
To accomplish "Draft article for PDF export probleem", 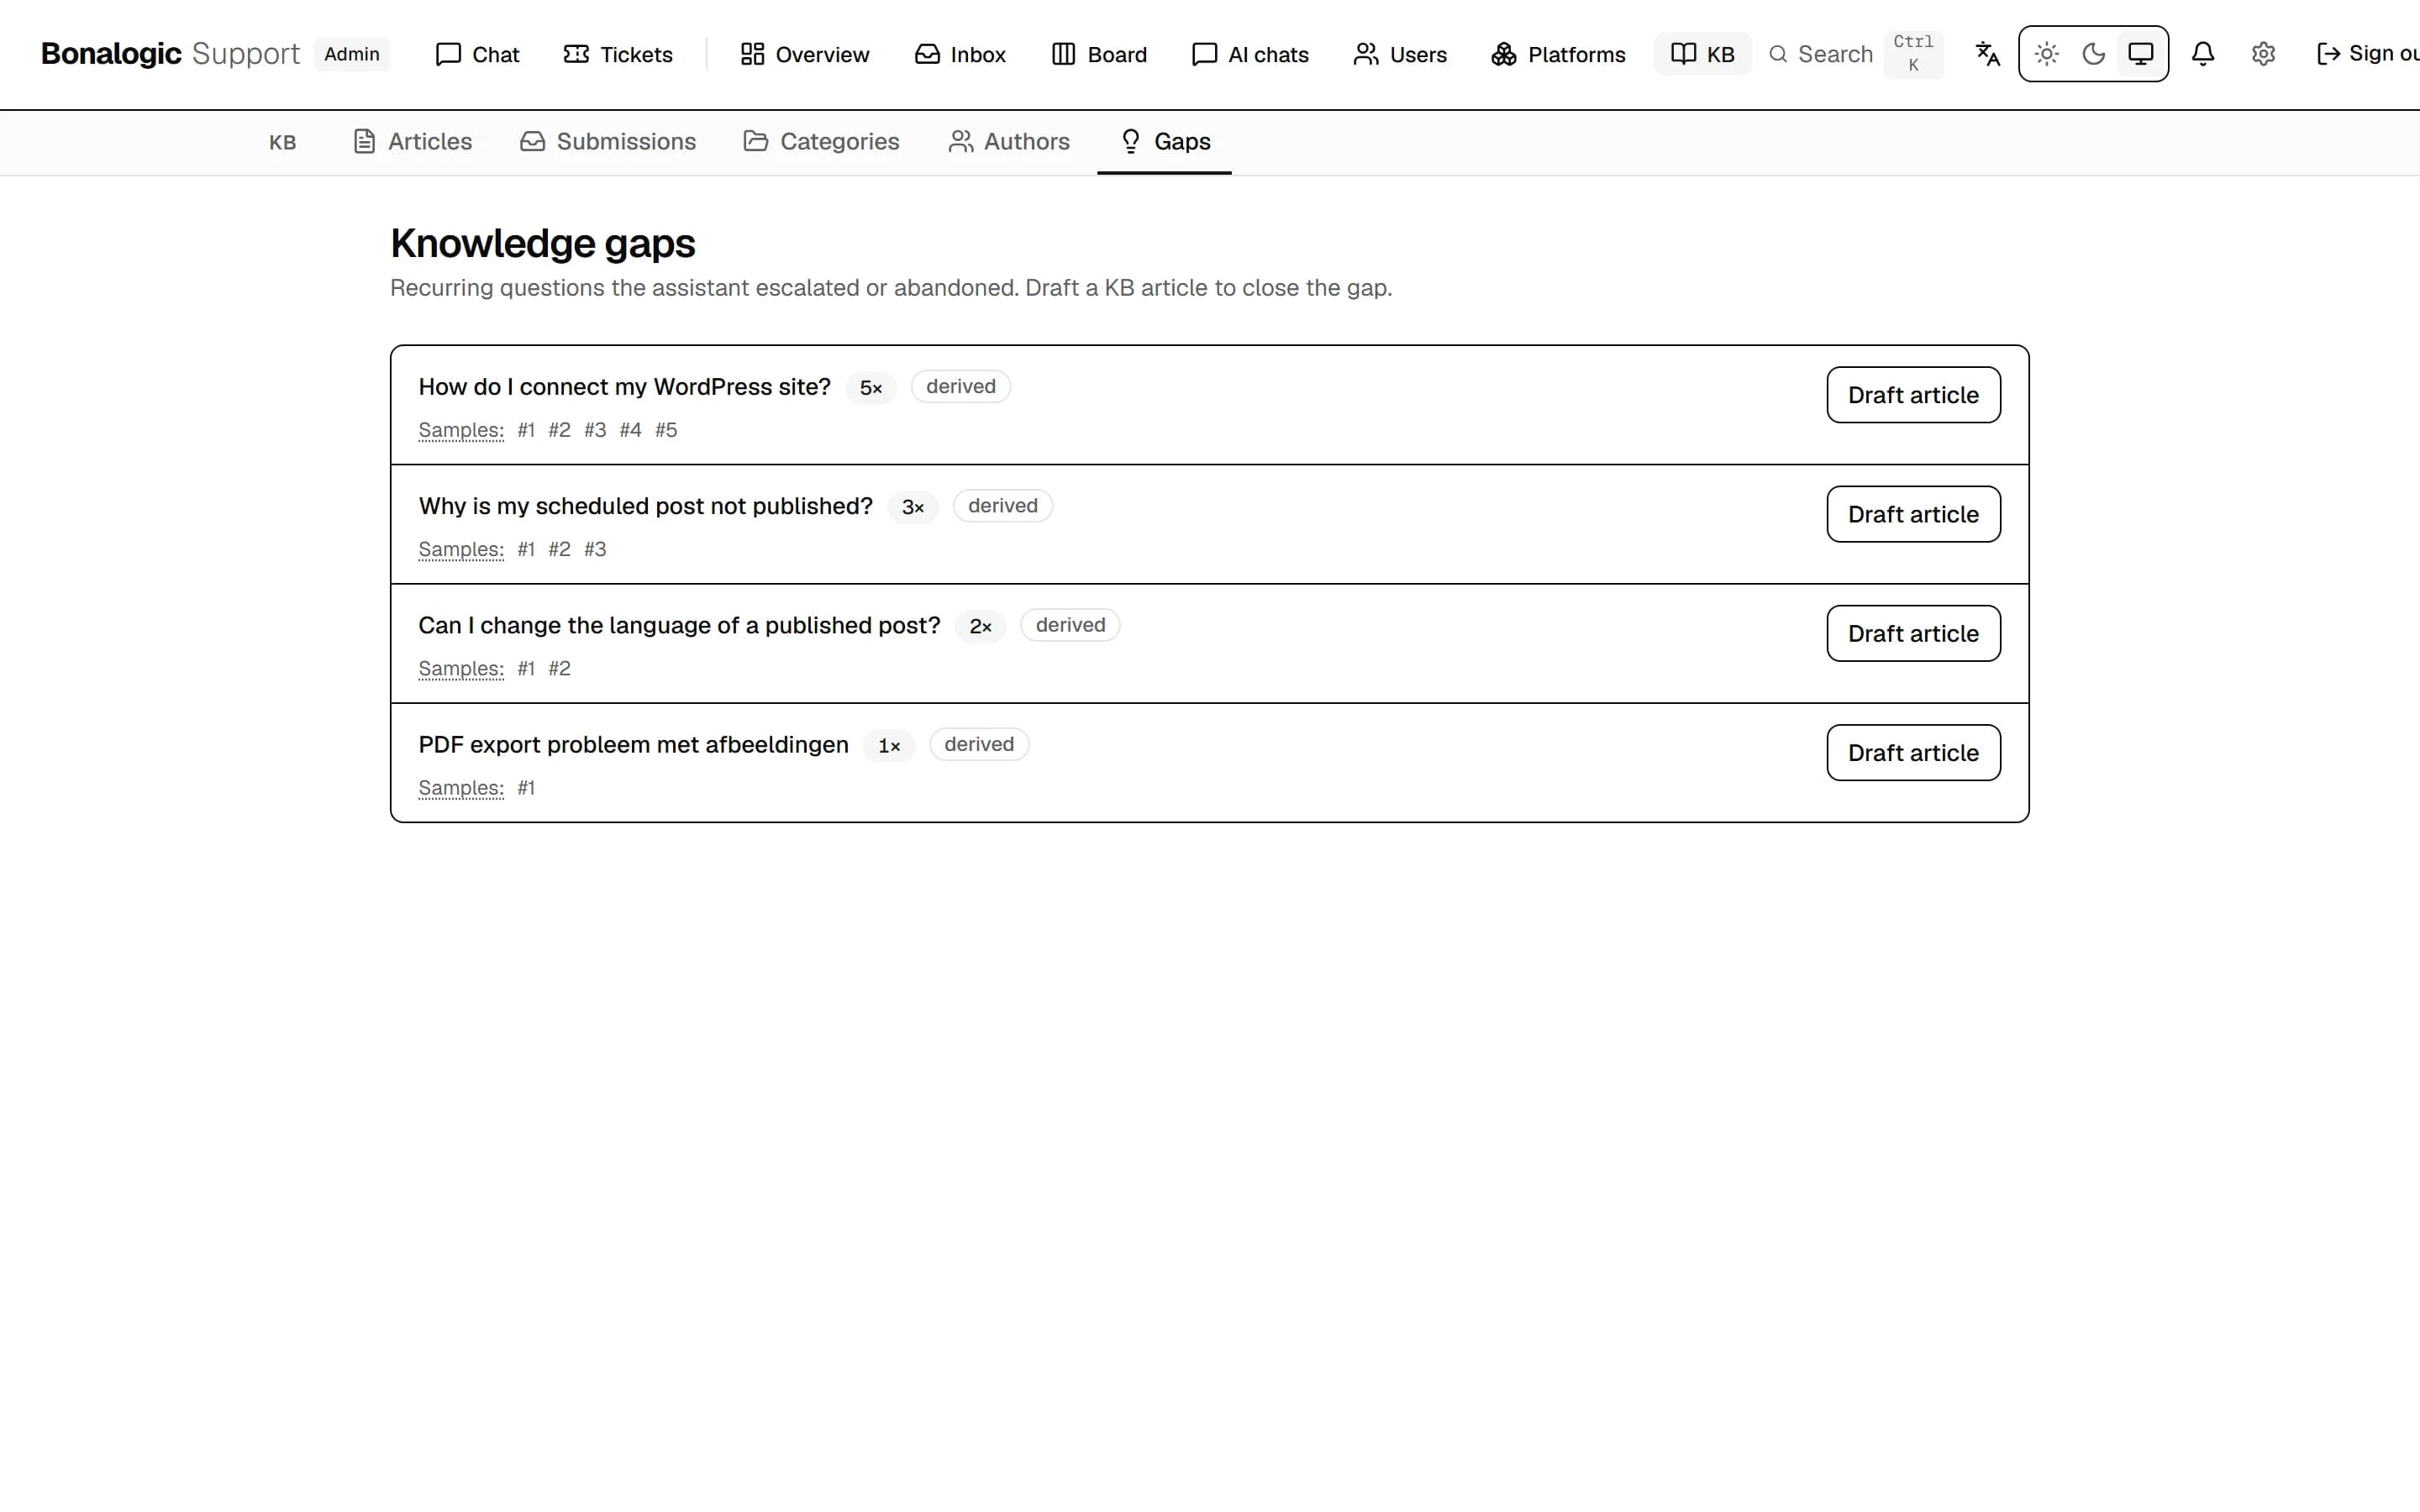I will [x=1913, y=753].
